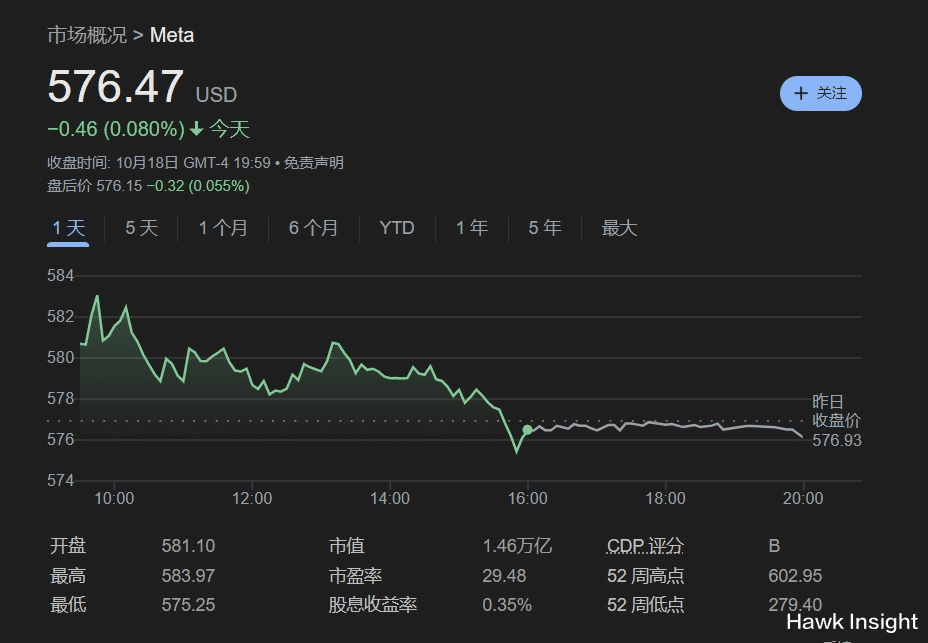Click the 股息收益率 row label

(373, 605)
